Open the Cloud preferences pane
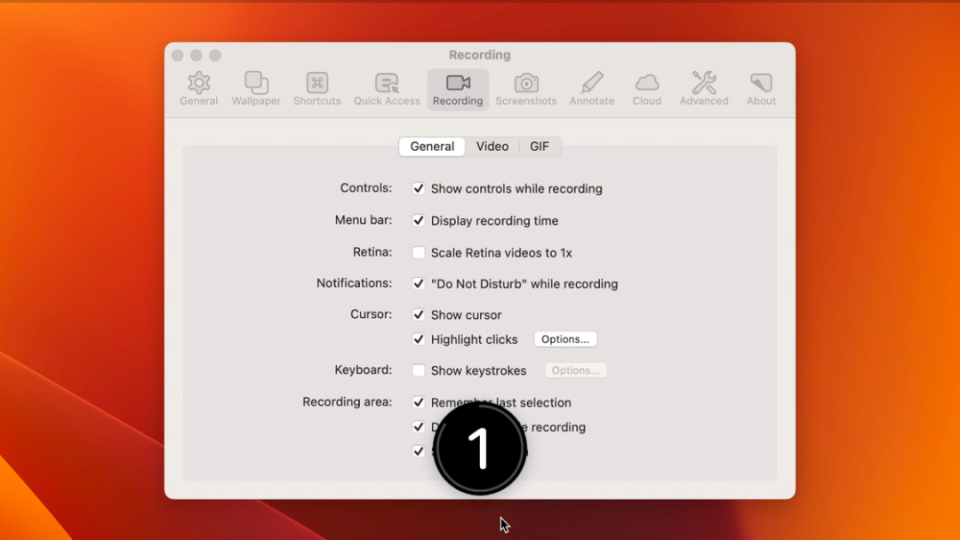The width and height of the screenshot is (960, 540). point(647,89)
